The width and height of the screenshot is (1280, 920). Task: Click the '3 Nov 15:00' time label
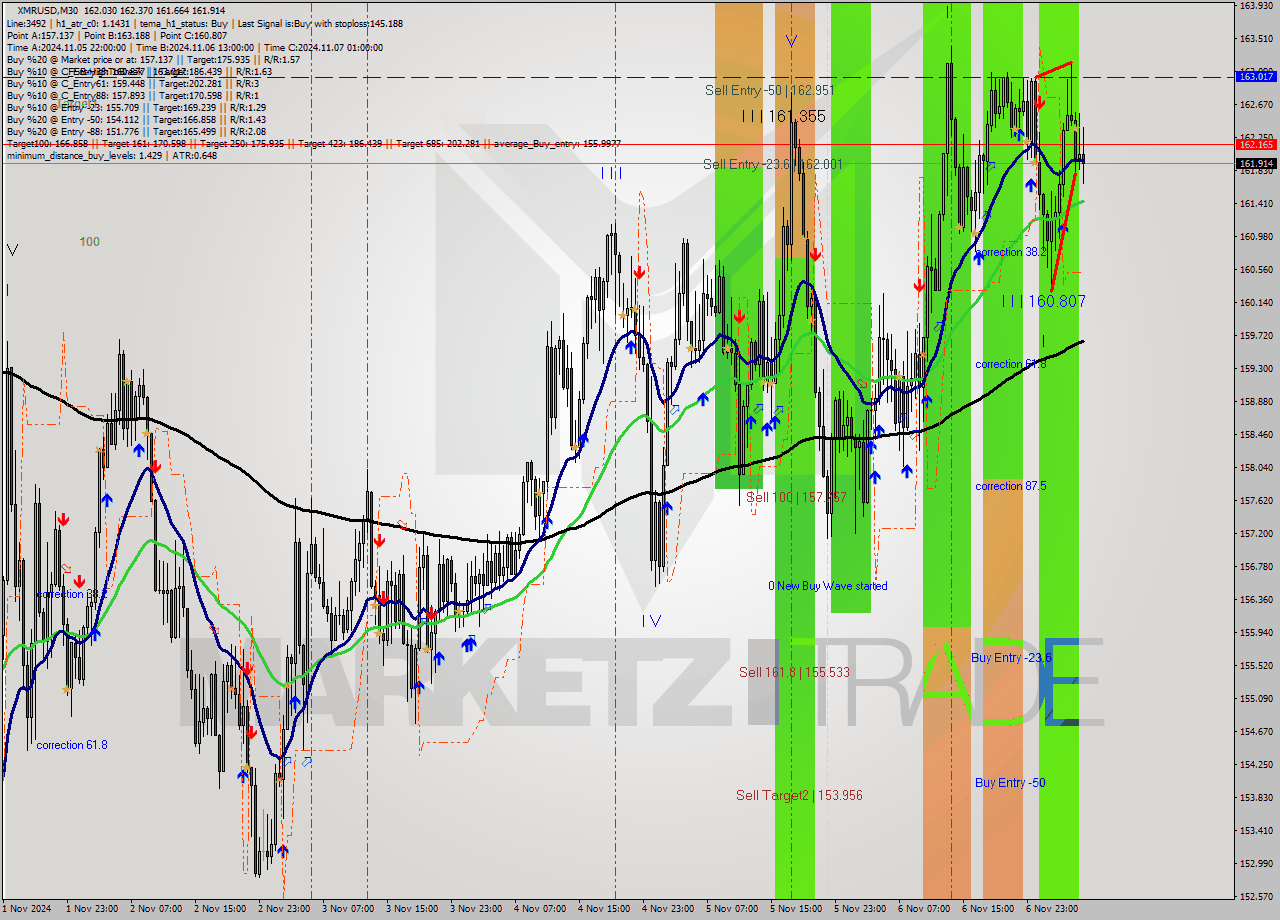click(x=411, y=909)
